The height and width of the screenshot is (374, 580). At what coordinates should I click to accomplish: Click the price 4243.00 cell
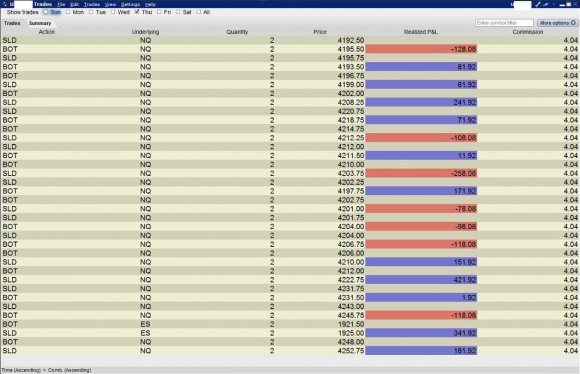tap(351, 307)
